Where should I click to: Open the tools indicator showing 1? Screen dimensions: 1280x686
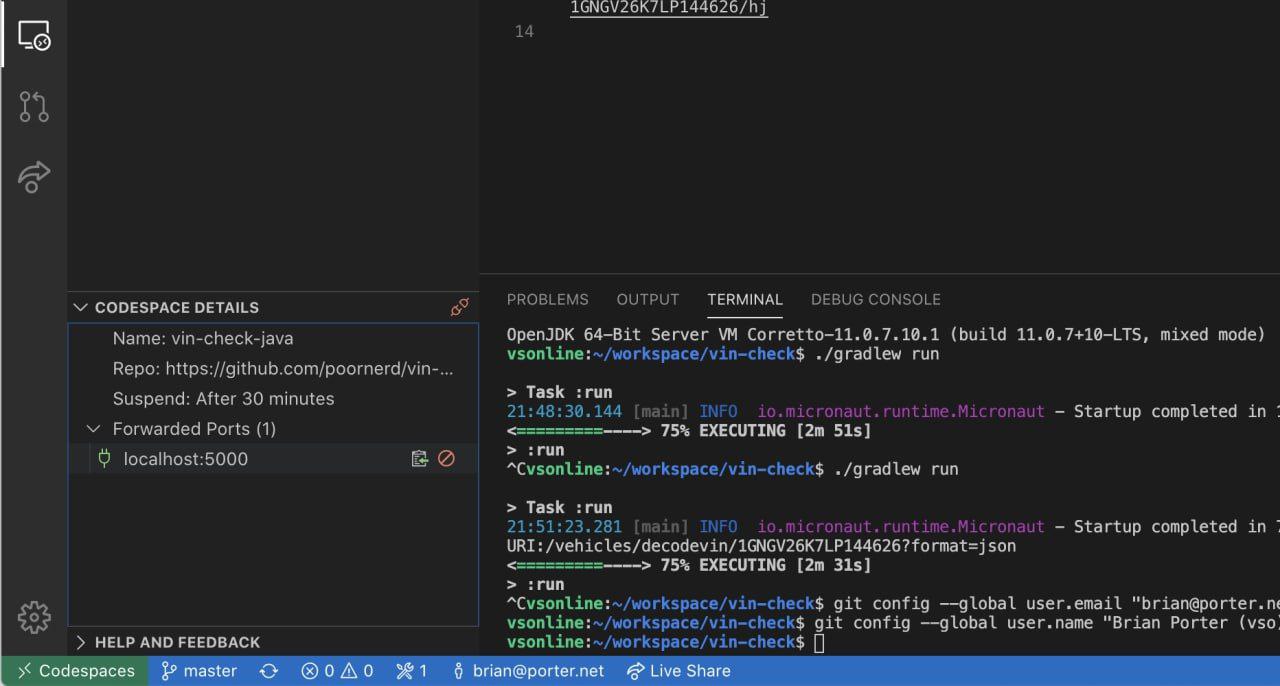[411, 671]
